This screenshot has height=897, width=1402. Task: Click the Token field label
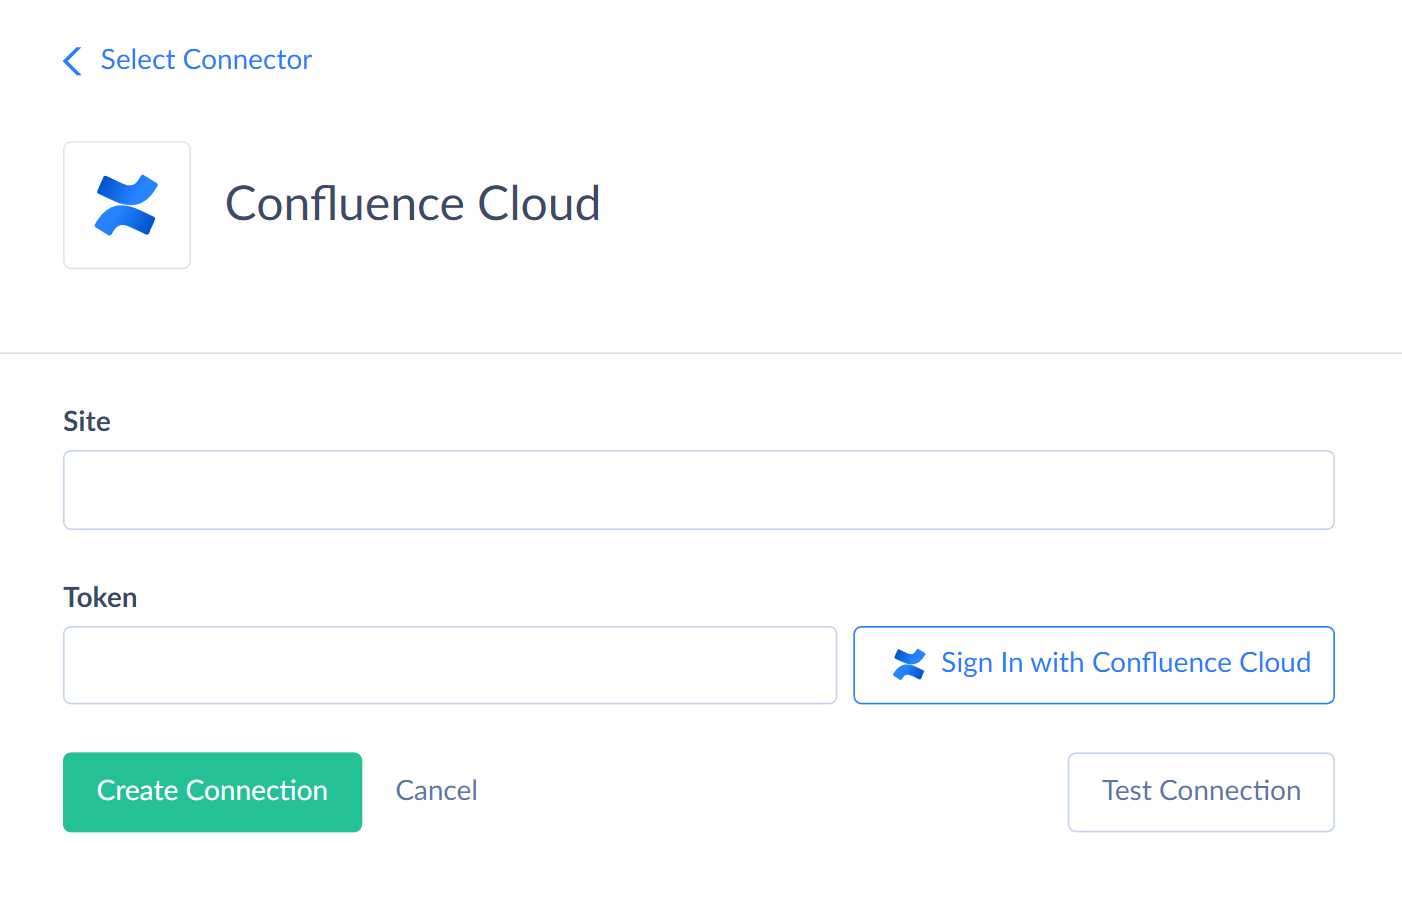(100, 598)
